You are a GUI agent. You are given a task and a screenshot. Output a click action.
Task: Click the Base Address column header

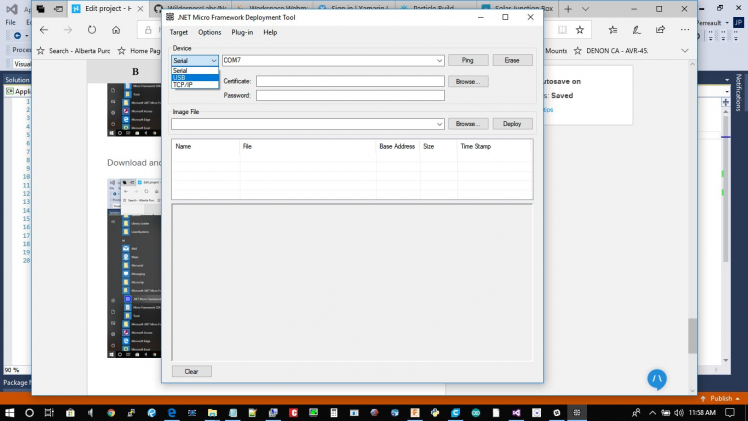(398, 146)
